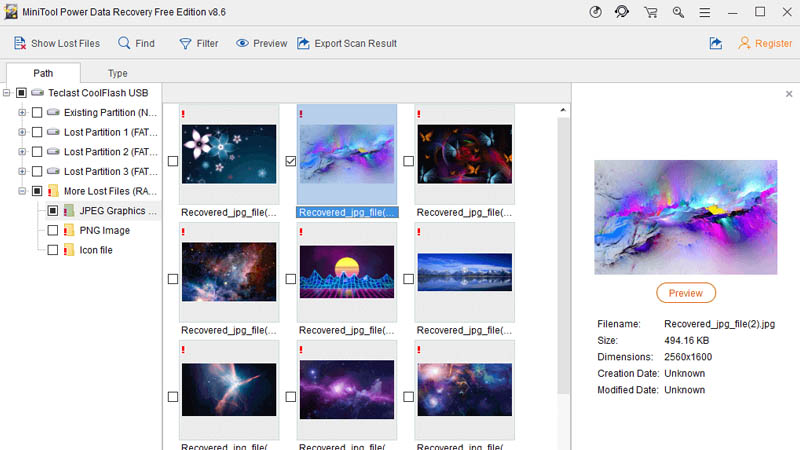The width and height of the screenshot is (800, 450).
Task: Select the red nebula thumbnail
Action: [229, 272]
